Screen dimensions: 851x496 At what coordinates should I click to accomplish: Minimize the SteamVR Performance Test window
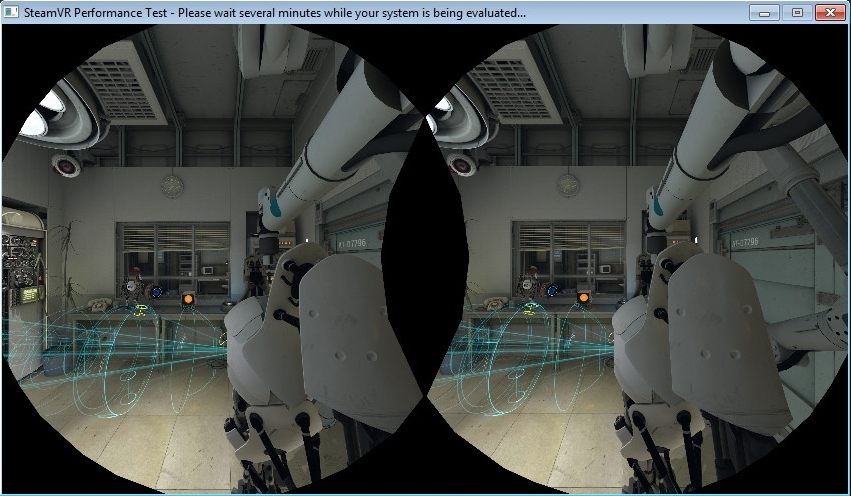point(765,12)
